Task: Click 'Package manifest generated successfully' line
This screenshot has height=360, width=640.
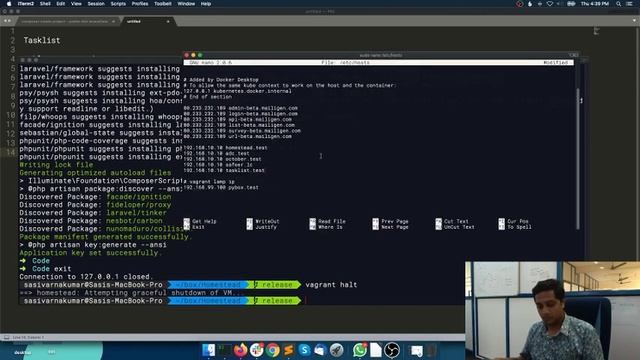Action: tap(105, 237)
